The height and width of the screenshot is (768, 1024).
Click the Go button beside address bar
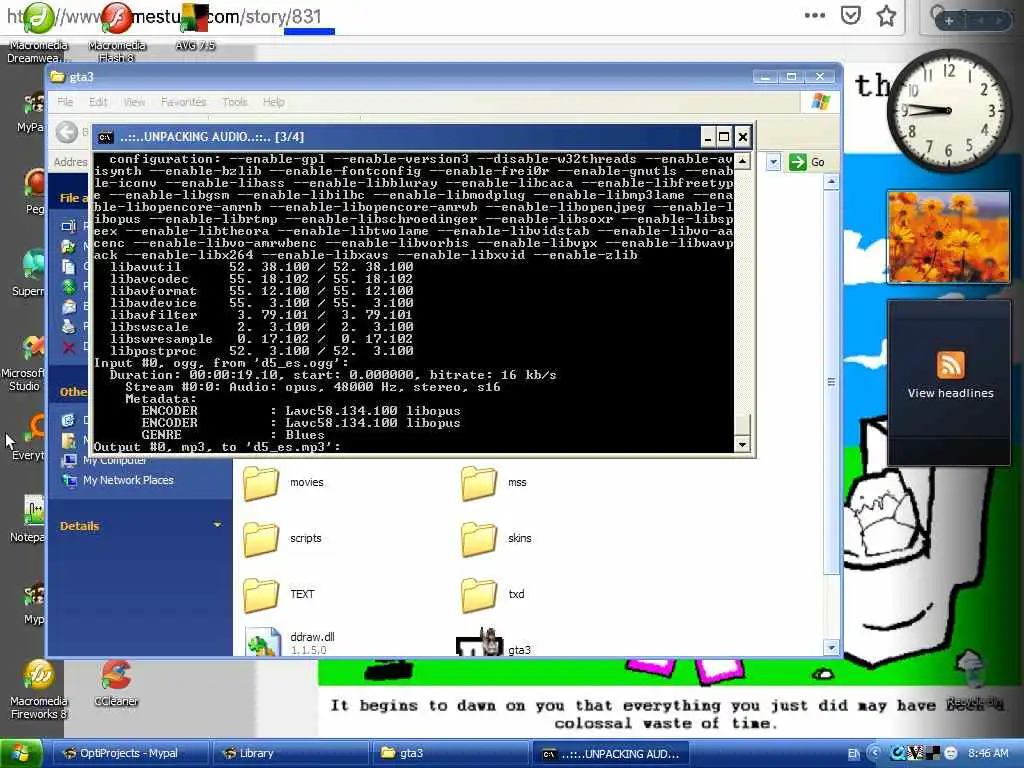click(807, 162)
